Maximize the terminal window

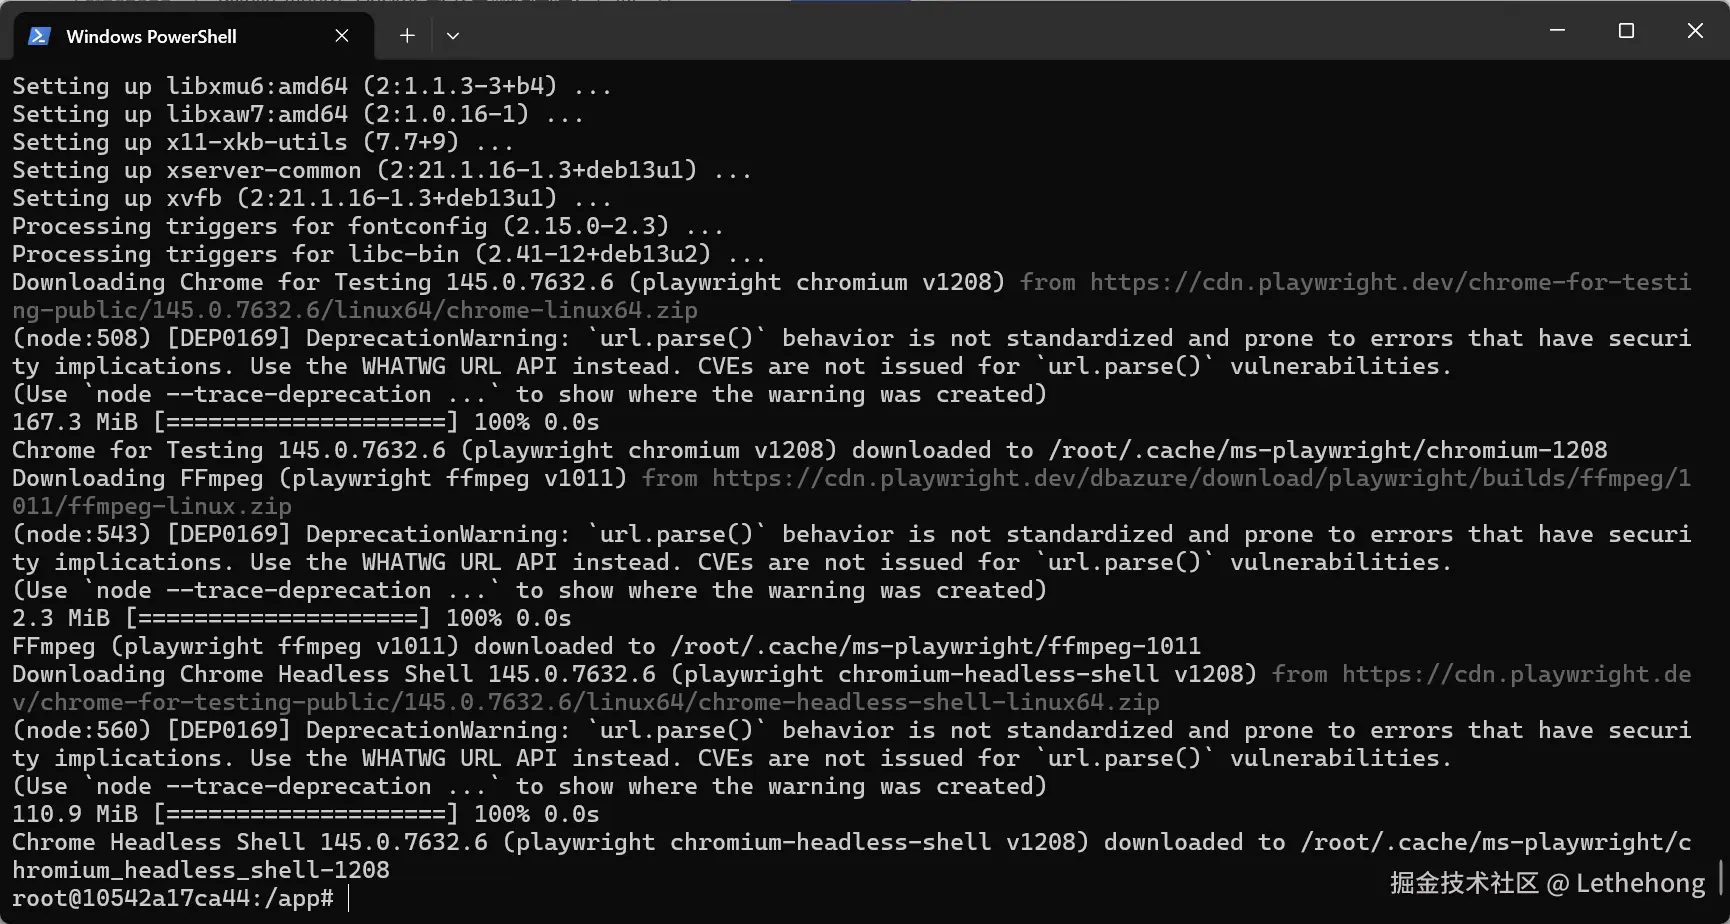click(x=1626, y=31)
